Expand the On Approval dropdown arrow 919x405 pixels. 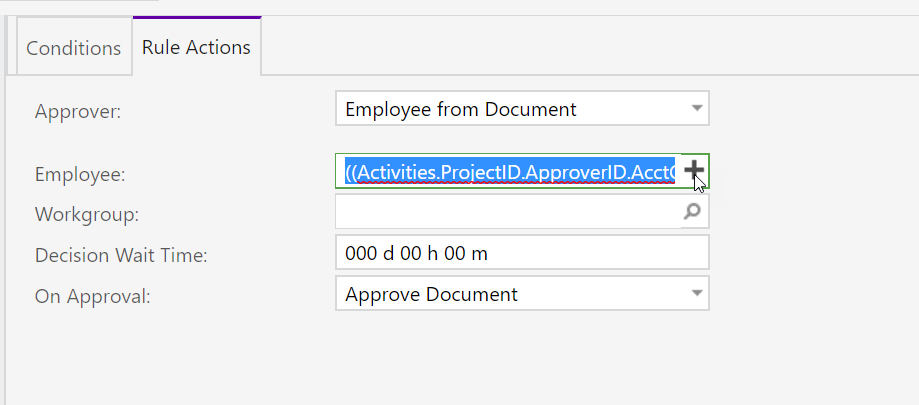[x=696, y=294]
